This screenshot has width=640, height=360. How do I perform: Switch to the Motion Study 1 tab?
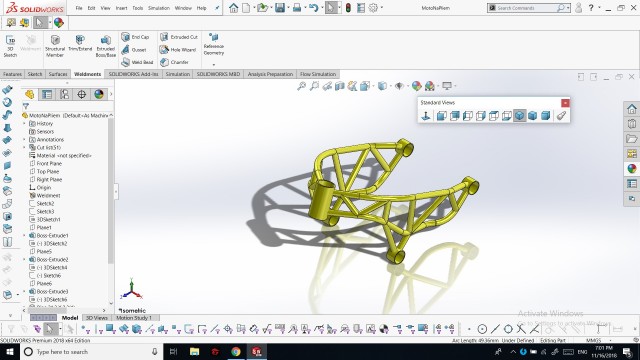coord(134,318)
